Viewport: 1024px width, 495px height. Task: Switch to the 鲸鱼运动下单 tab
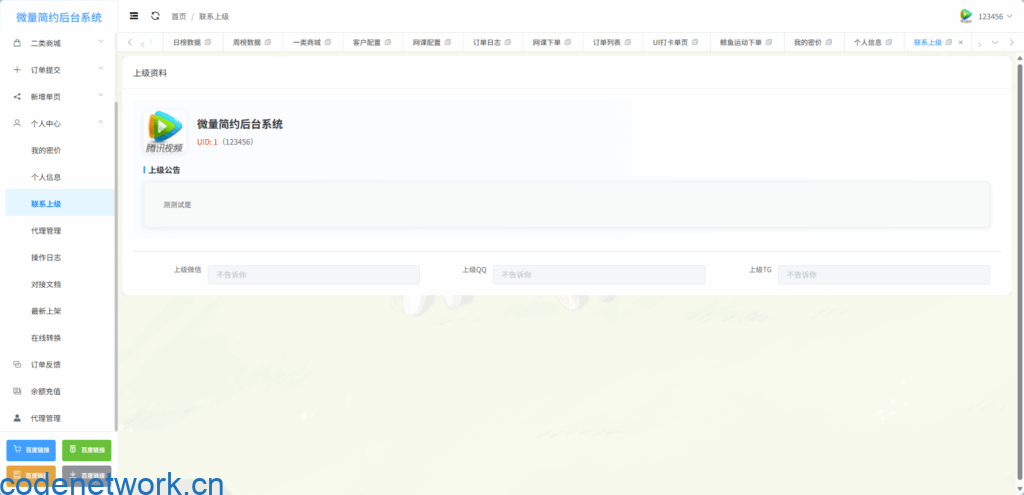(x=741, y=43)
